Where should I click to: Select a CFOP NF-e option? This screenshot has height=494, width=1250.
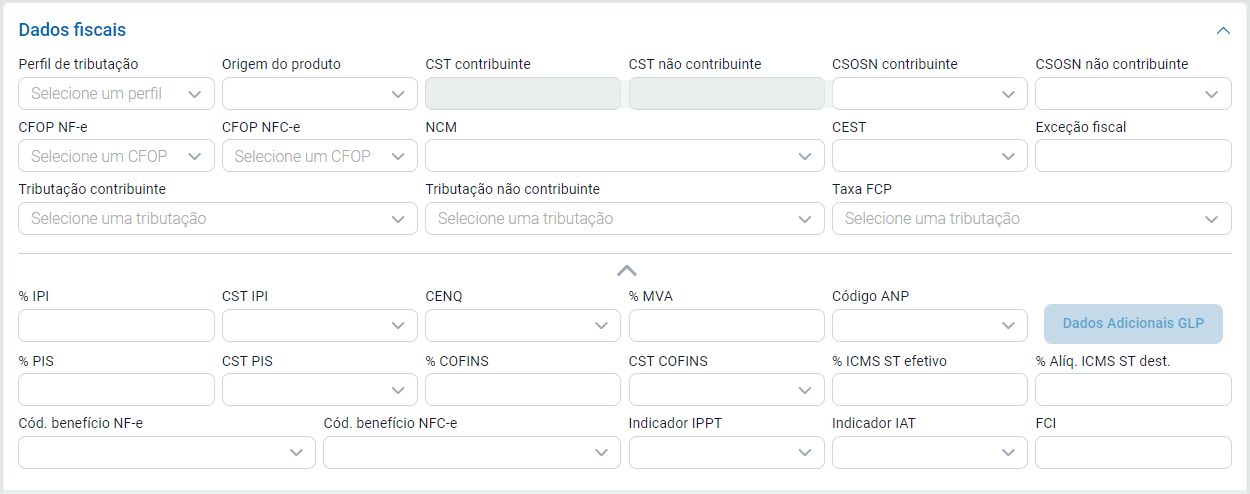click(x=116, y=156)
